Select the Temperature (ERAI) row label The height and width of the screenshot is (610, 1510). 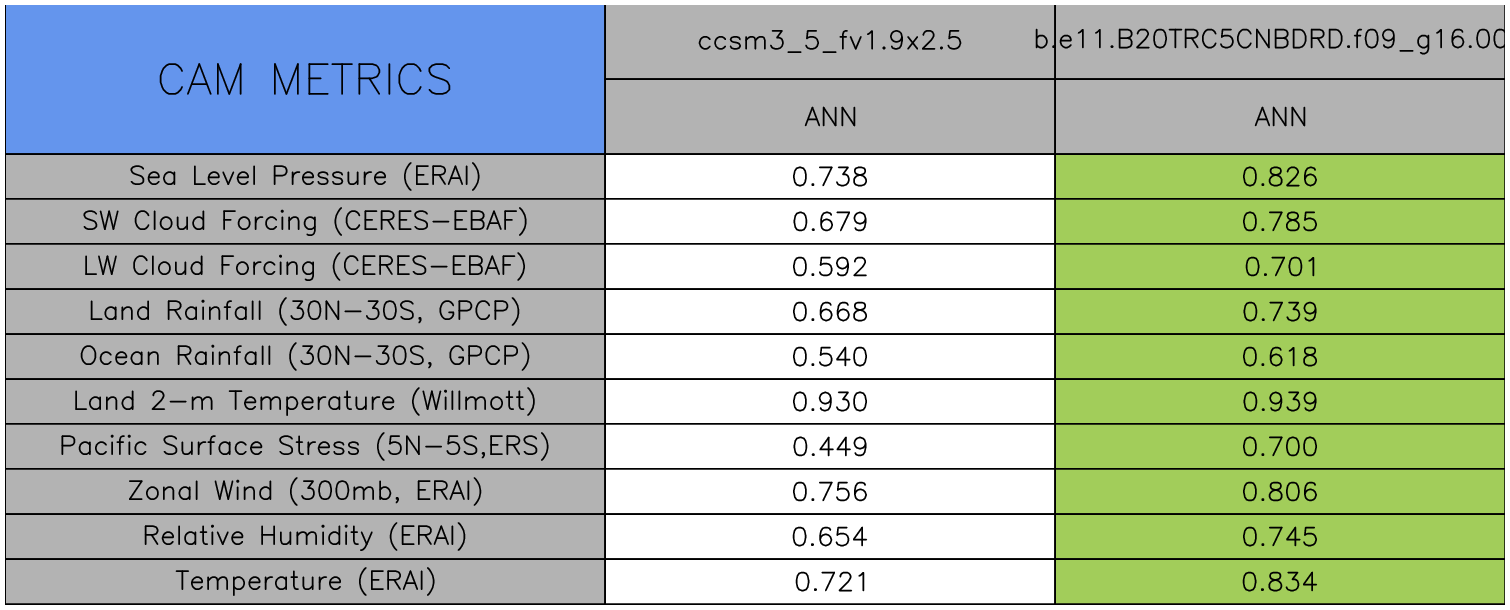pyautogui.click(x=305, y=582)
